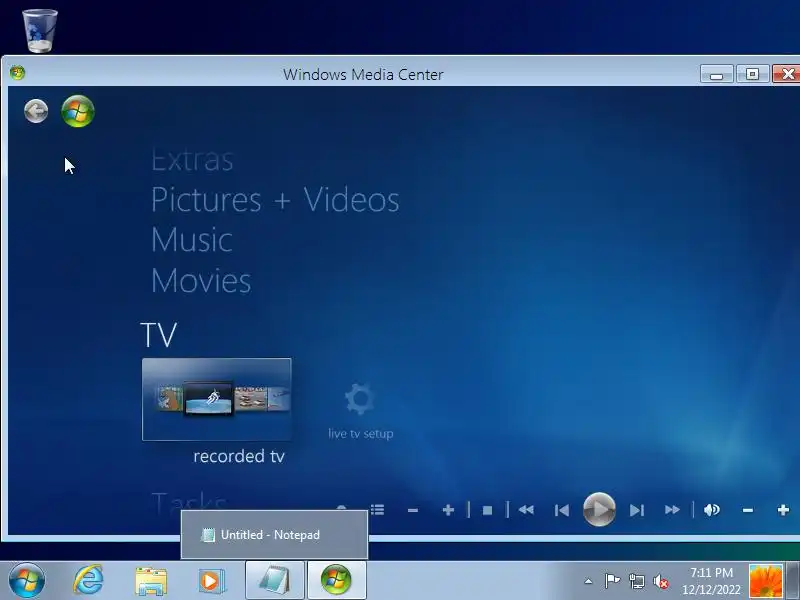Rewind with the double-left arrow button

tap(526, 510)
